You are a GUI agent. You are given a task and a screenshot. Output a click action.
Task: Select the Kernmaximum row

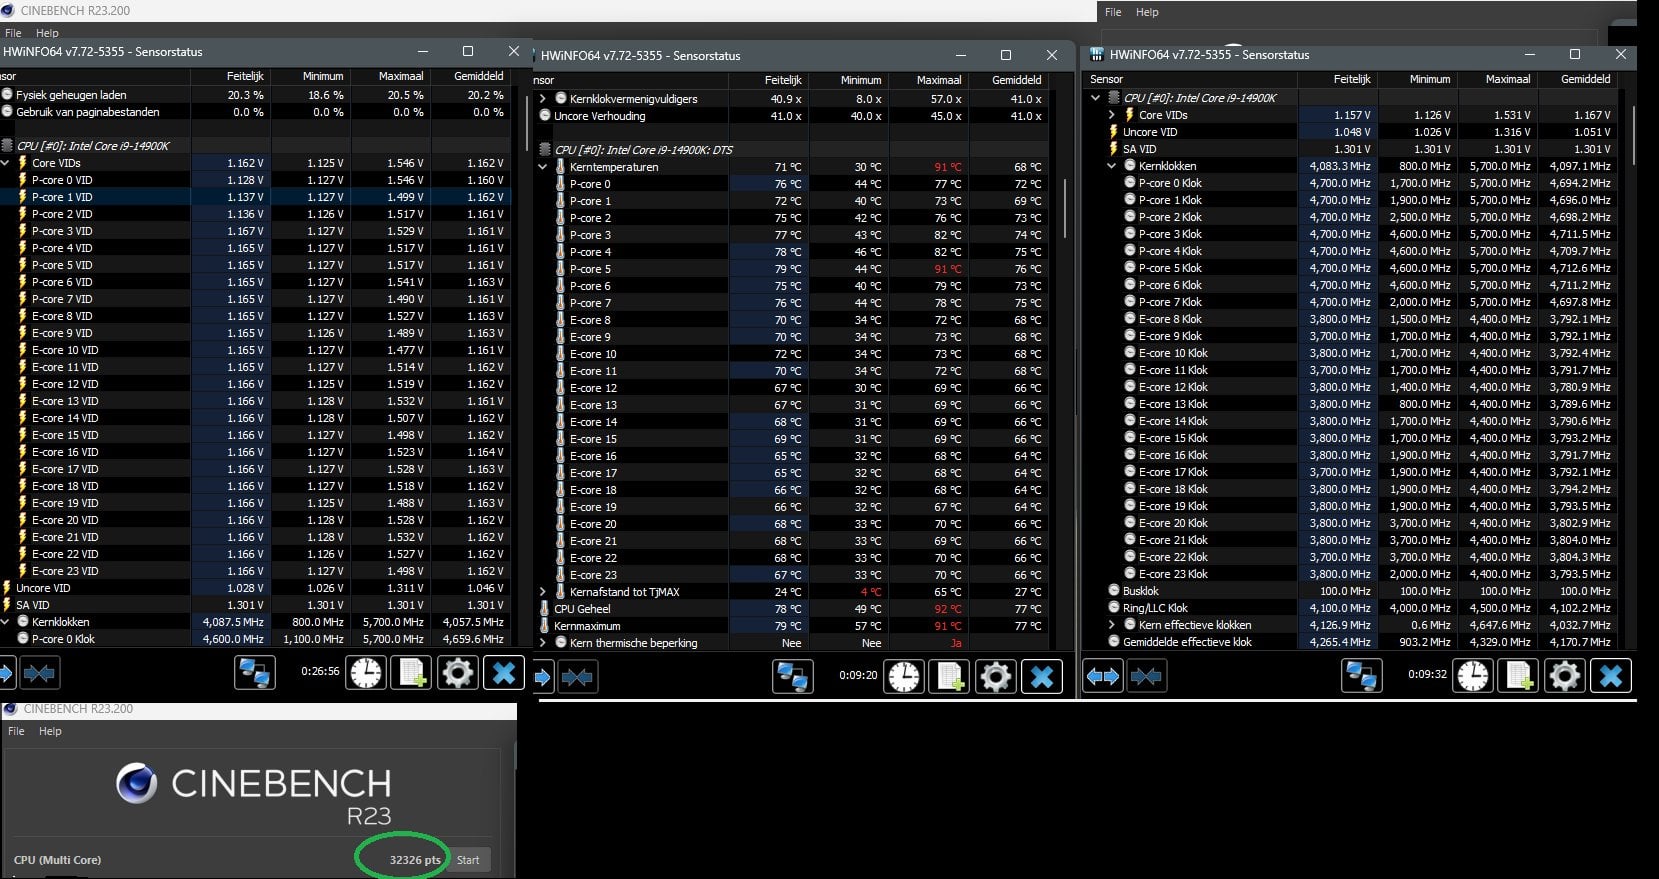pyautogui.click(x=792, y=626)
